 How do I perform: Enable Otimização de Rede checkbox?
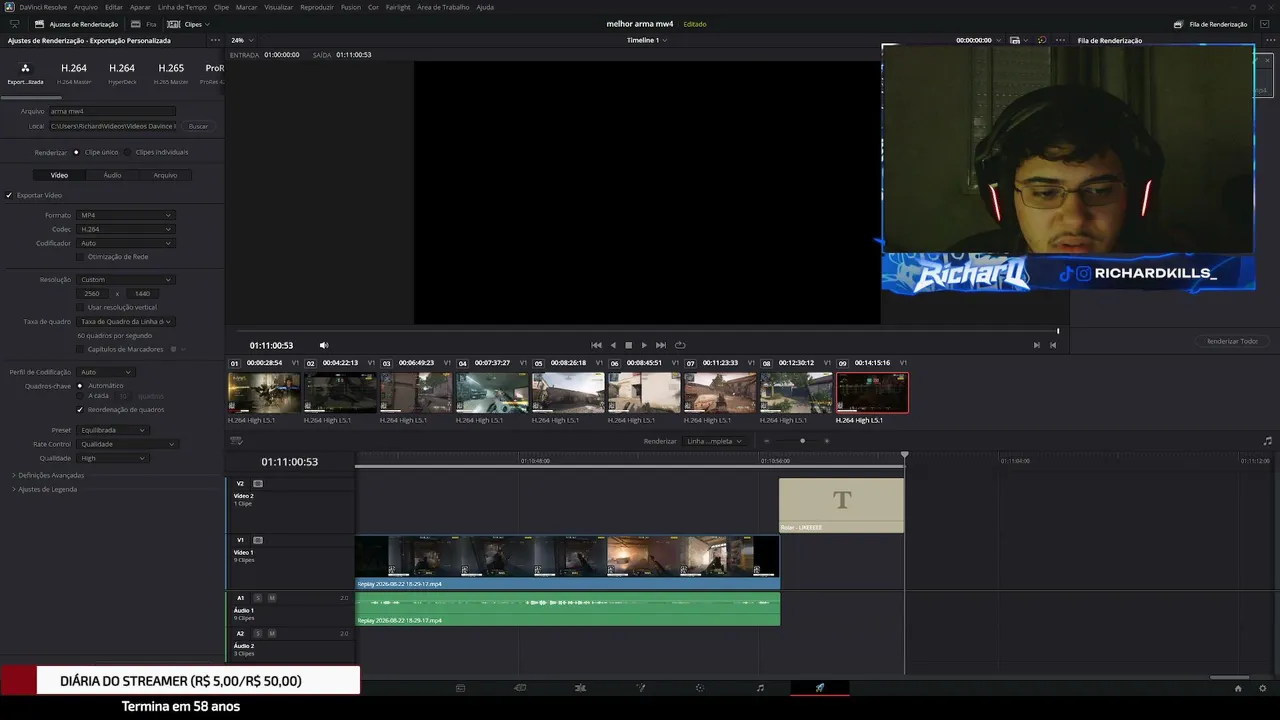pos(80,257)
